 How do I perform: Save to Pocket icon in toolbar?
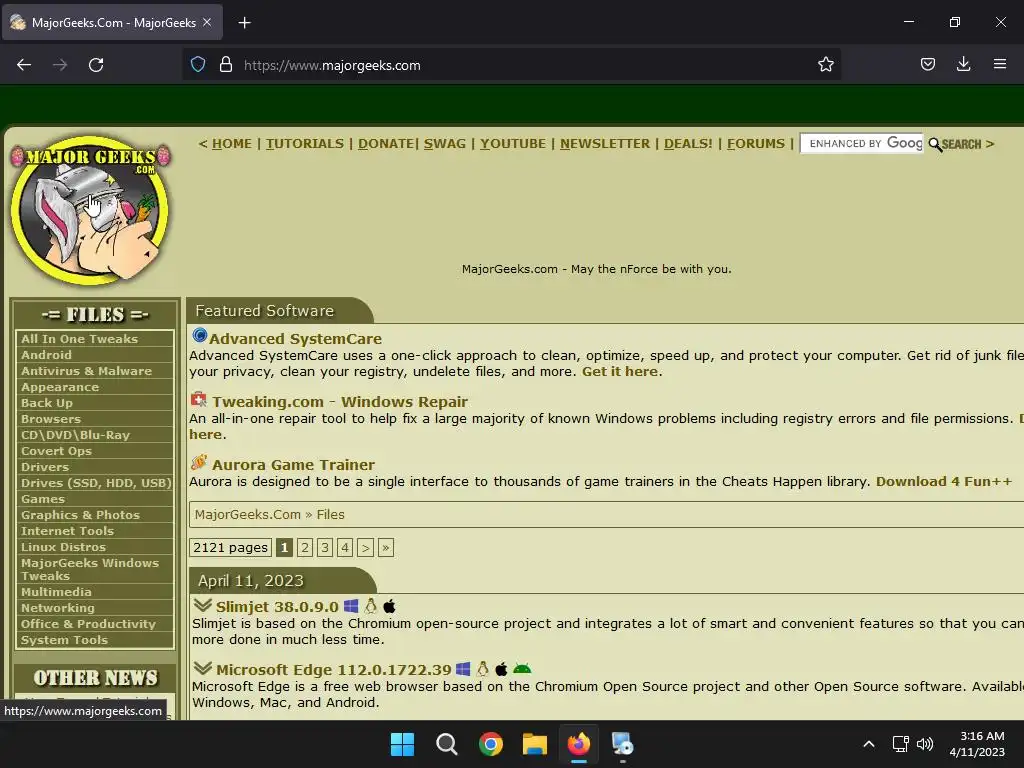point(927,65)
